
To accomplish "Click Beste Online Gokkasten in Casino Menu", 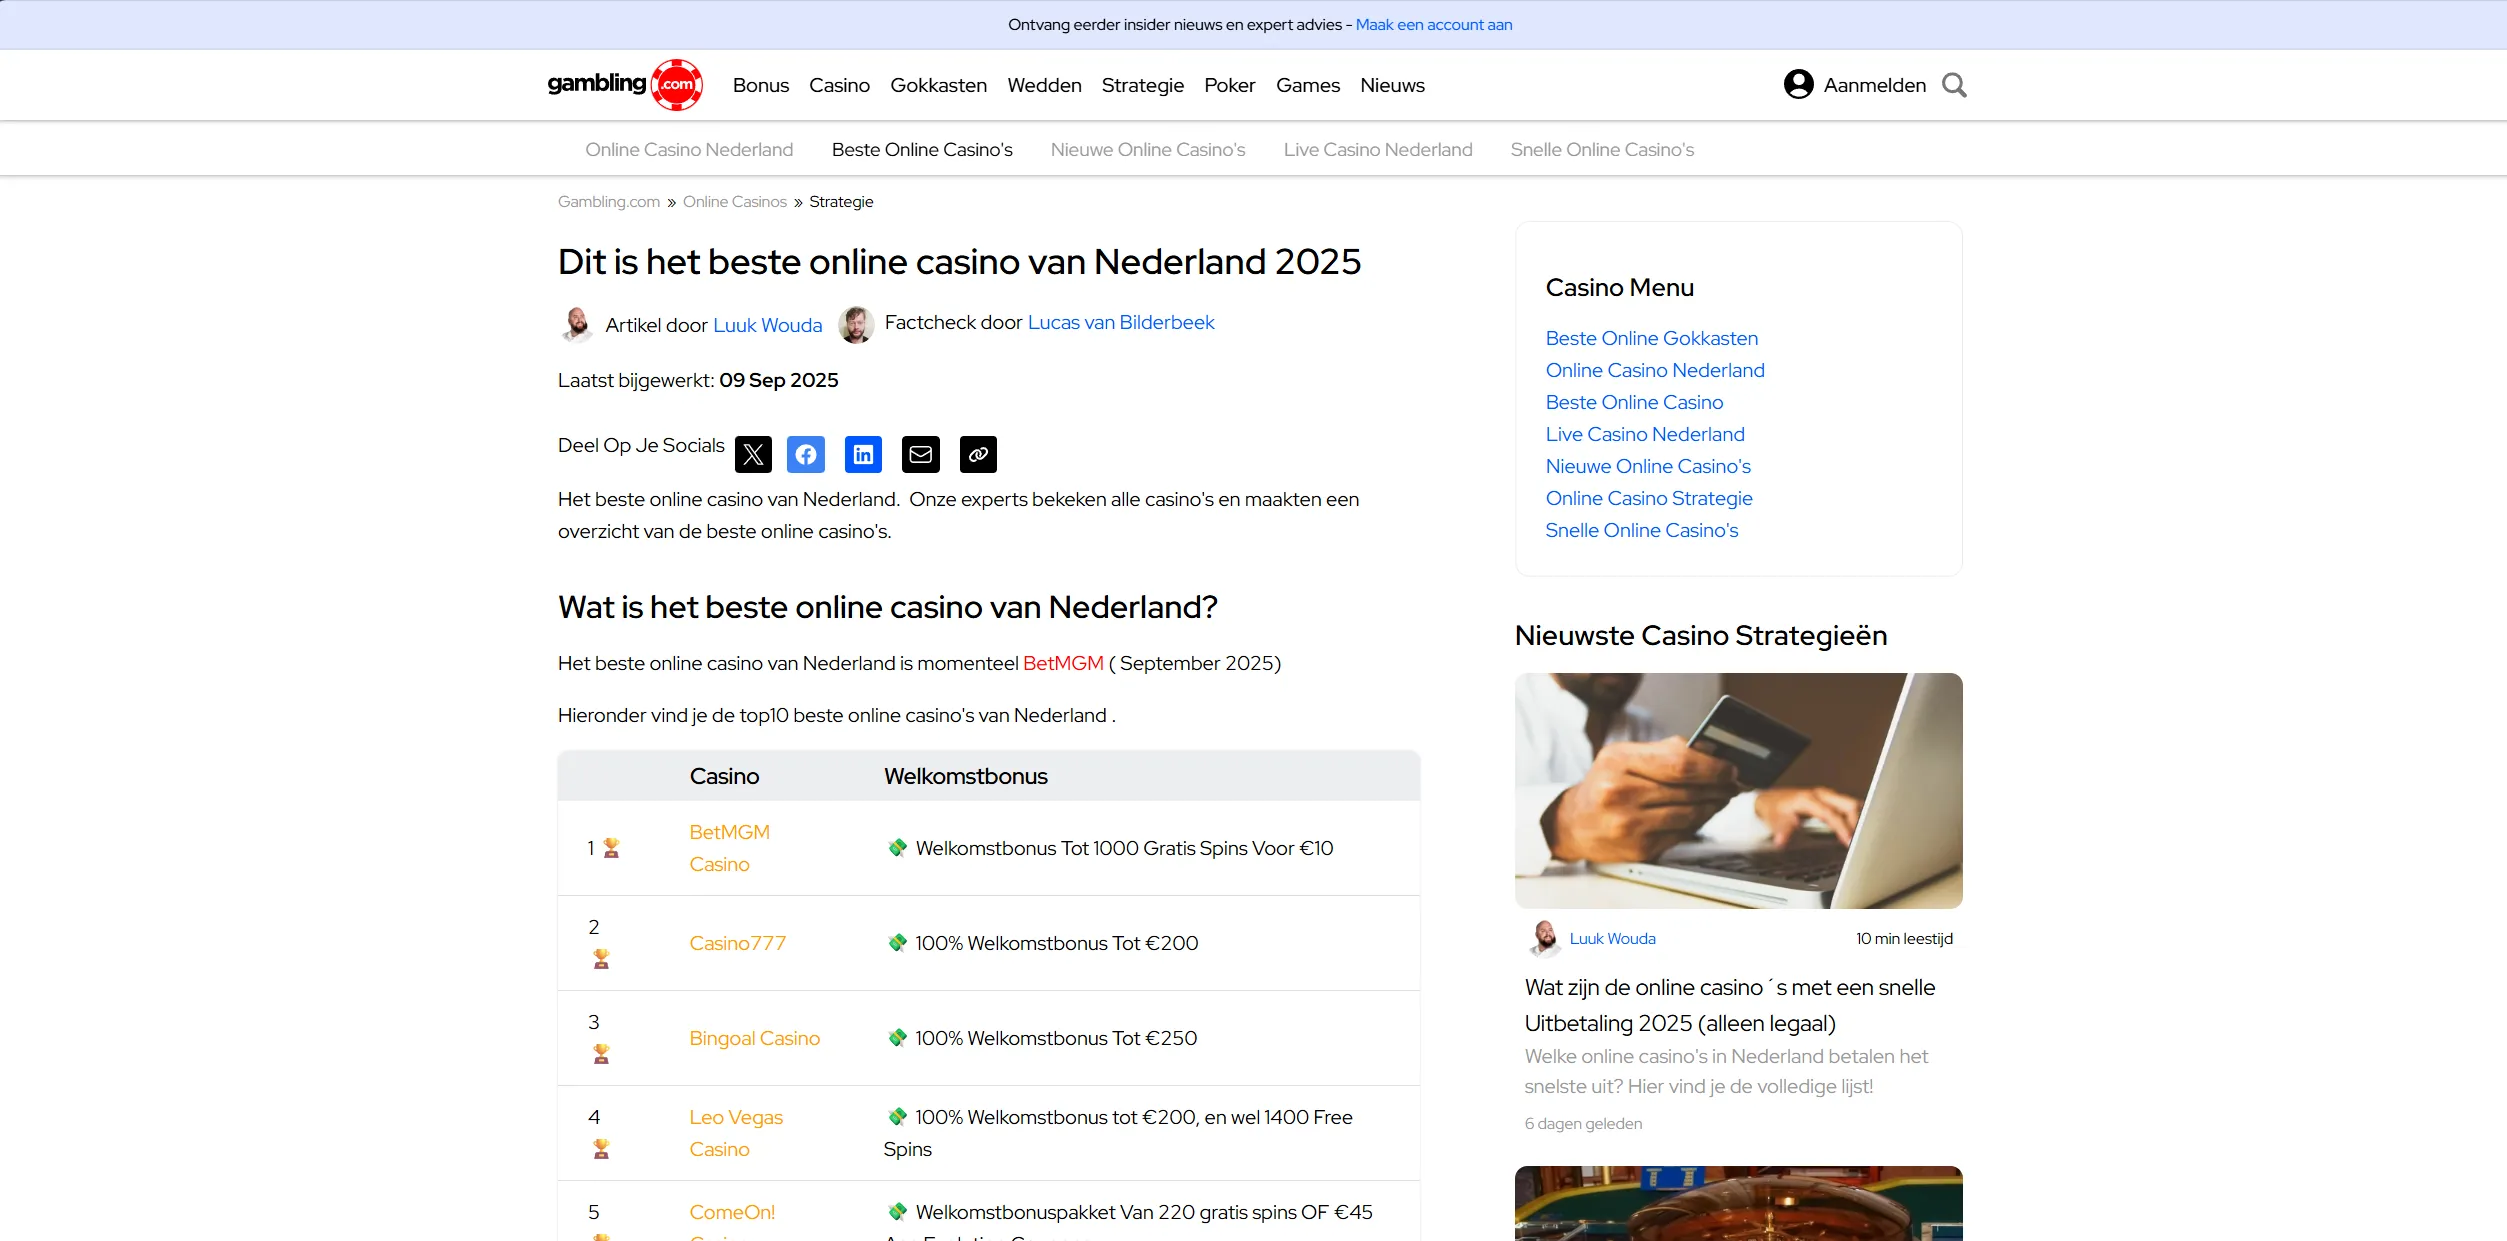I will click(1651, 338).
